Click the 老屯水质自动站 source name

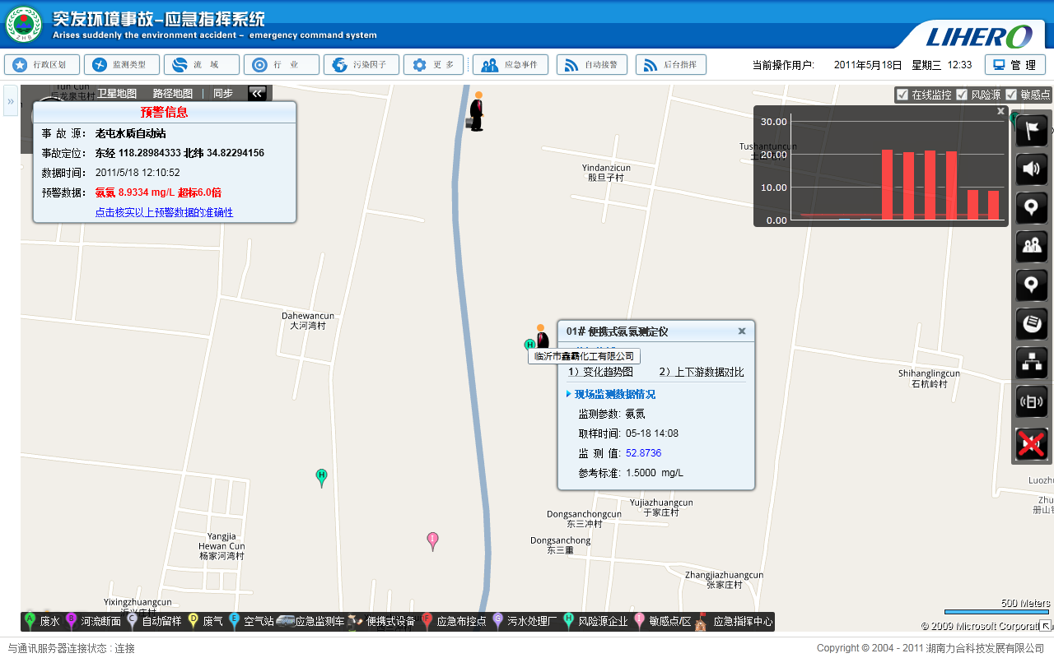pyautogui.click(x=130, y=134)
